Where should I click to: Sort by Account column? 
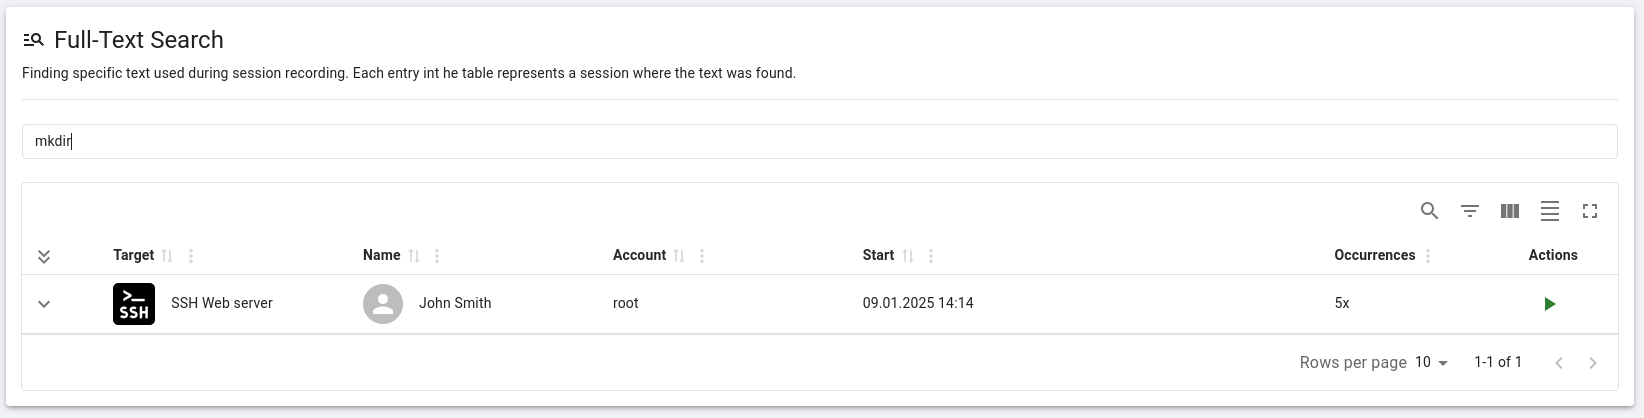pos(679,256)
